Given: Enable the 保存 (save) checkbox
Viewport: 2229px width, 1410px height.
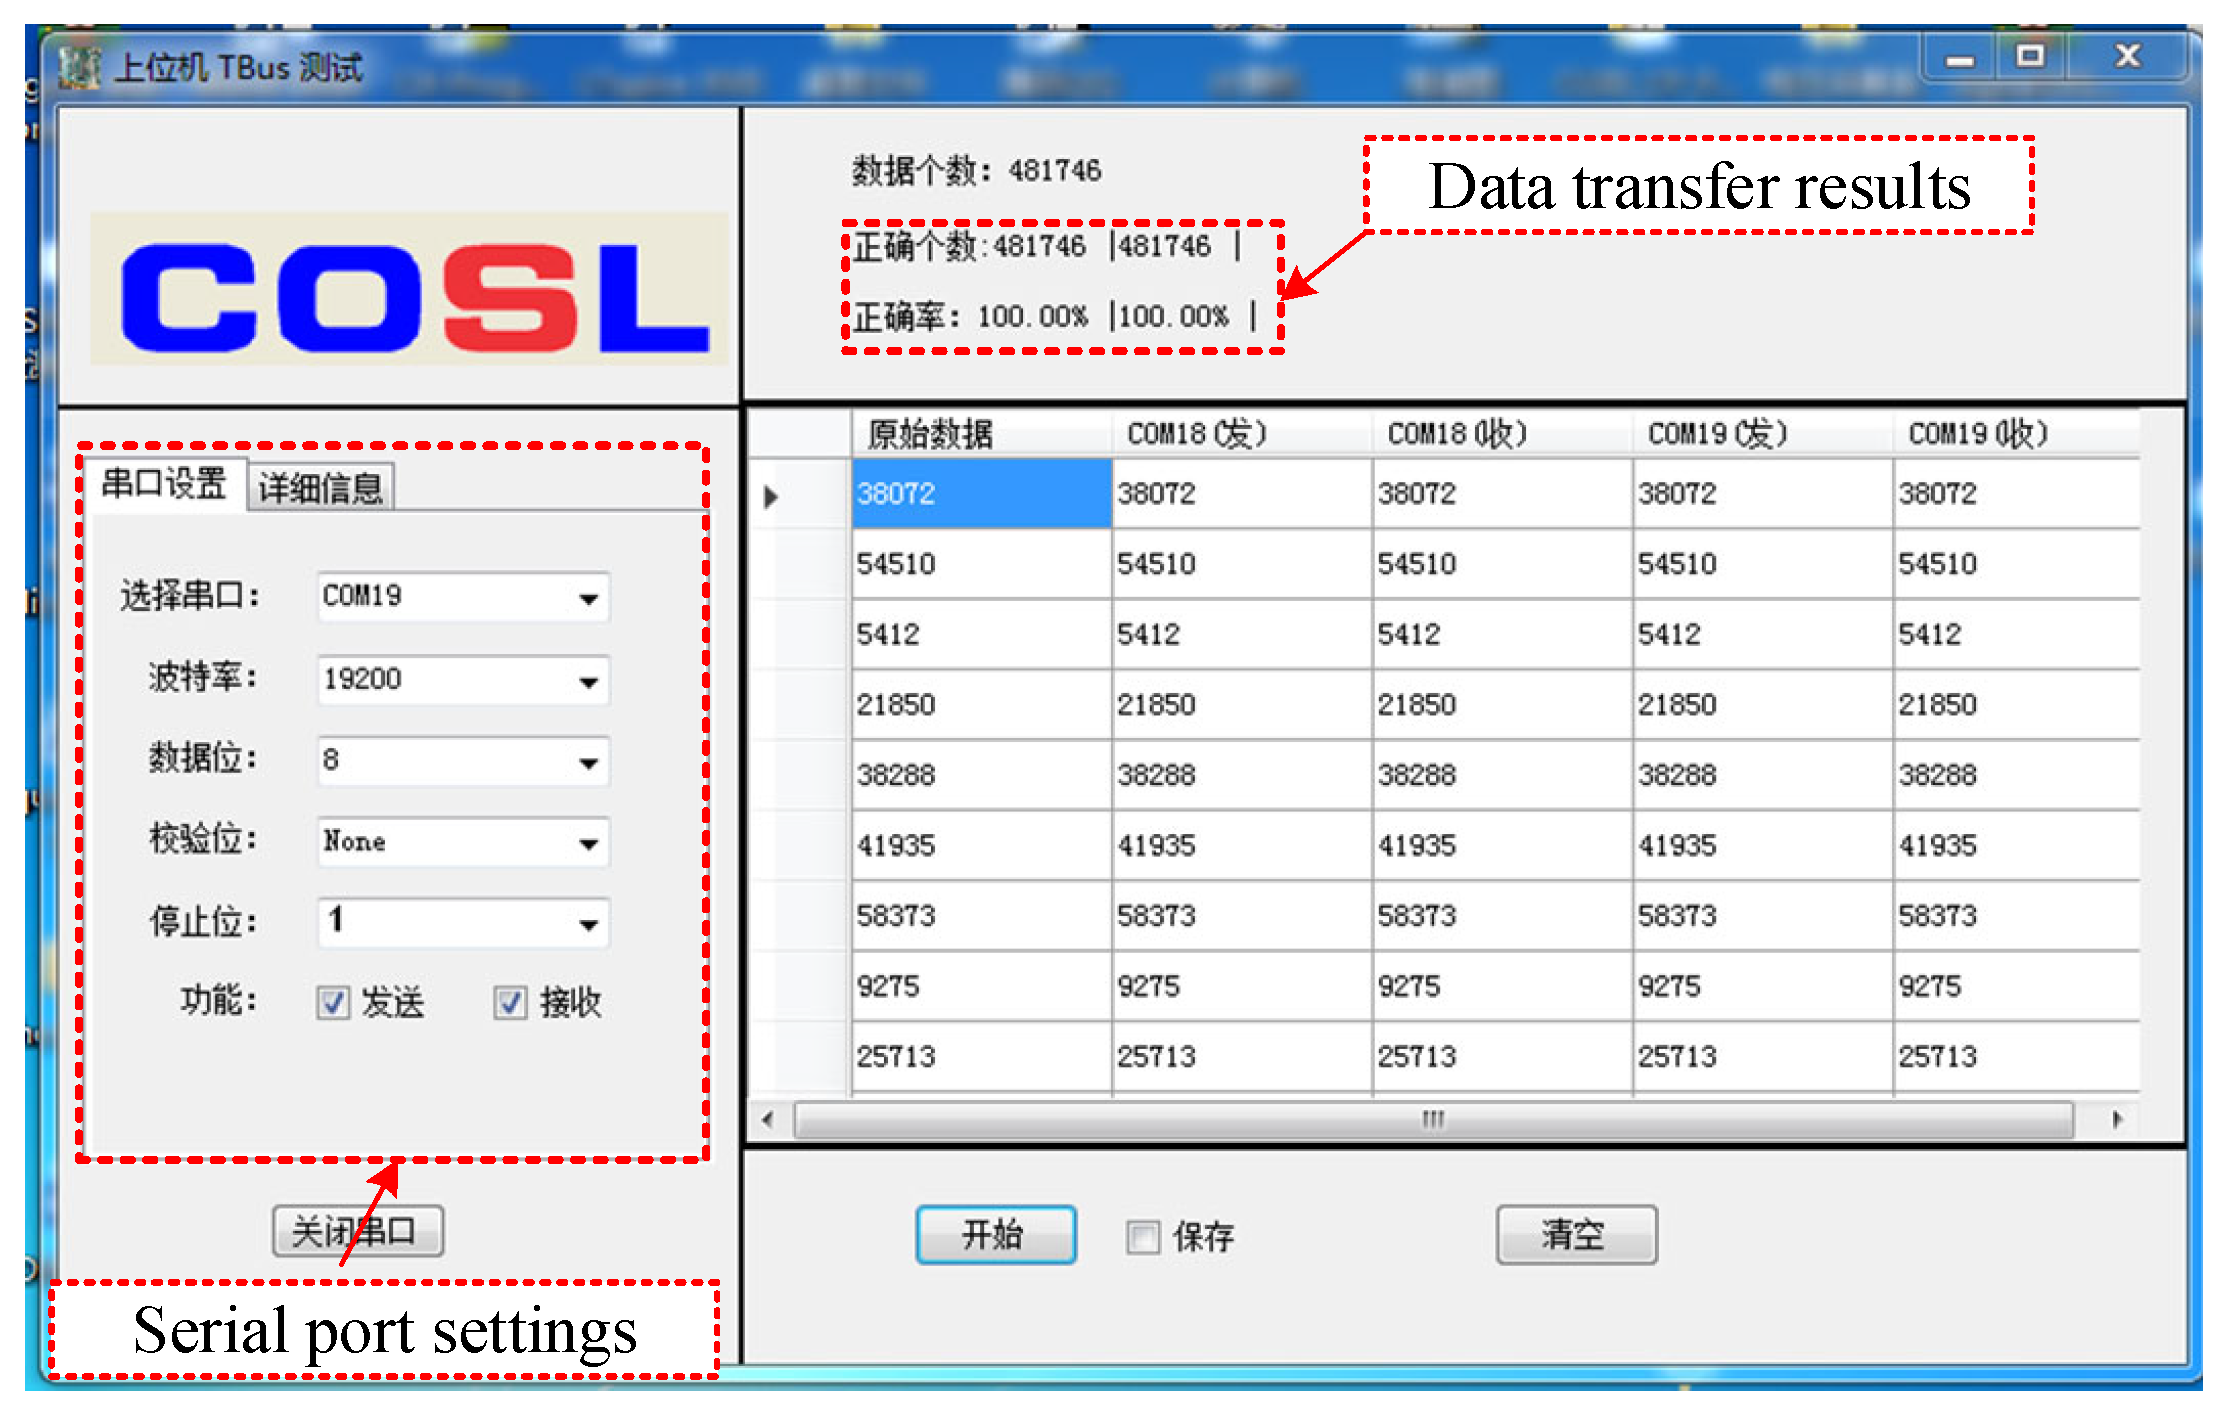Looking at the screenshot, I should [x=1143, y=1237].
